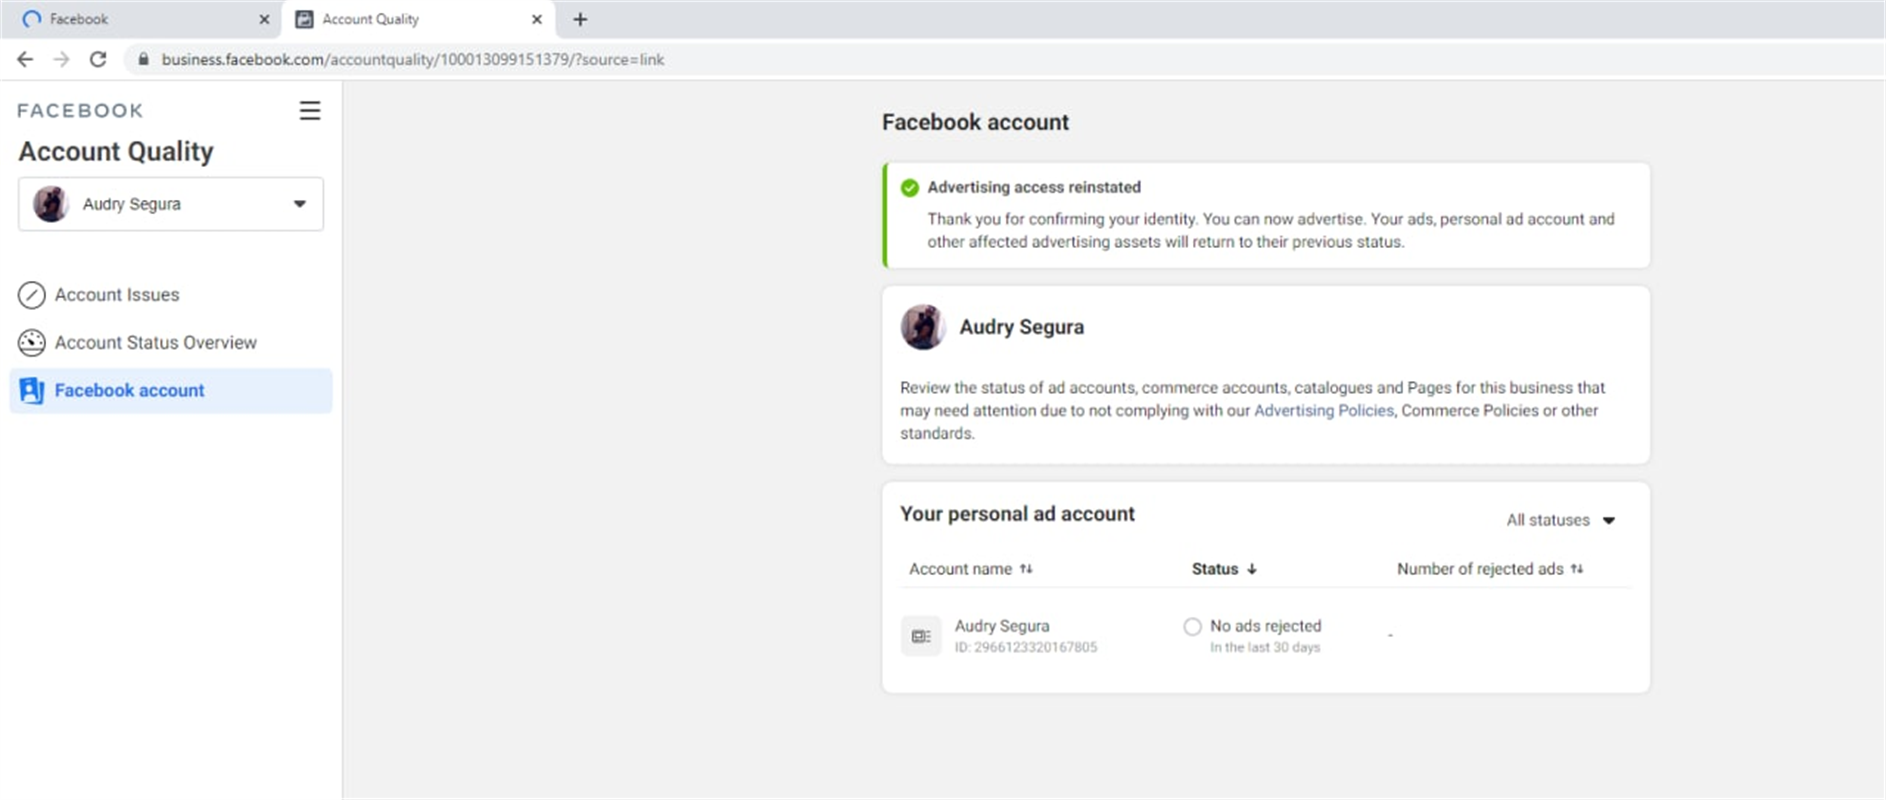Open the hamburger menu in the sidebar

[x=310, y=111]
